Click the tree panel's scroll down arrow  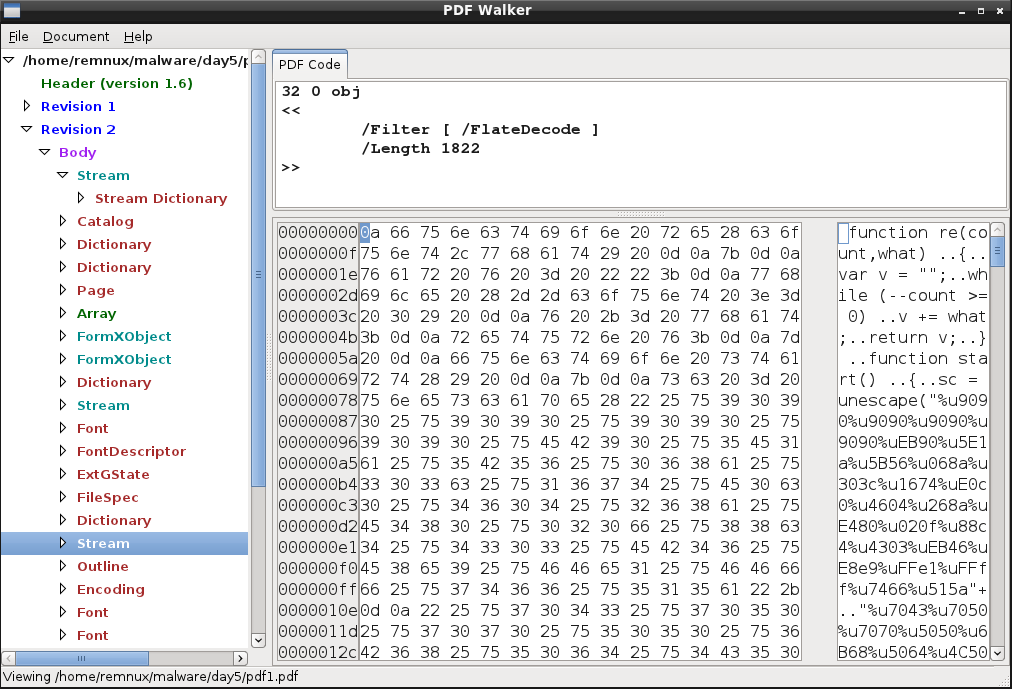click(x=257, y=640)
